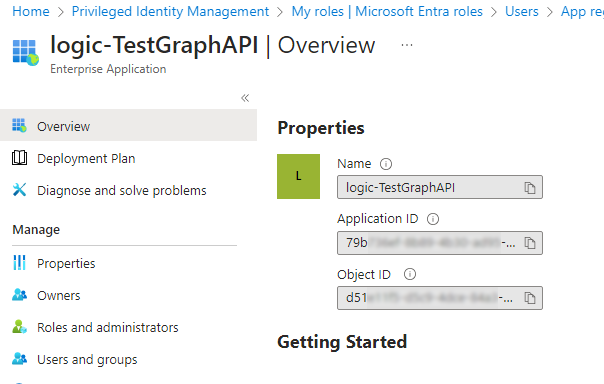Open the ellipsis more options menu
Screen dimensions: 604x384
tap(407, 45)
